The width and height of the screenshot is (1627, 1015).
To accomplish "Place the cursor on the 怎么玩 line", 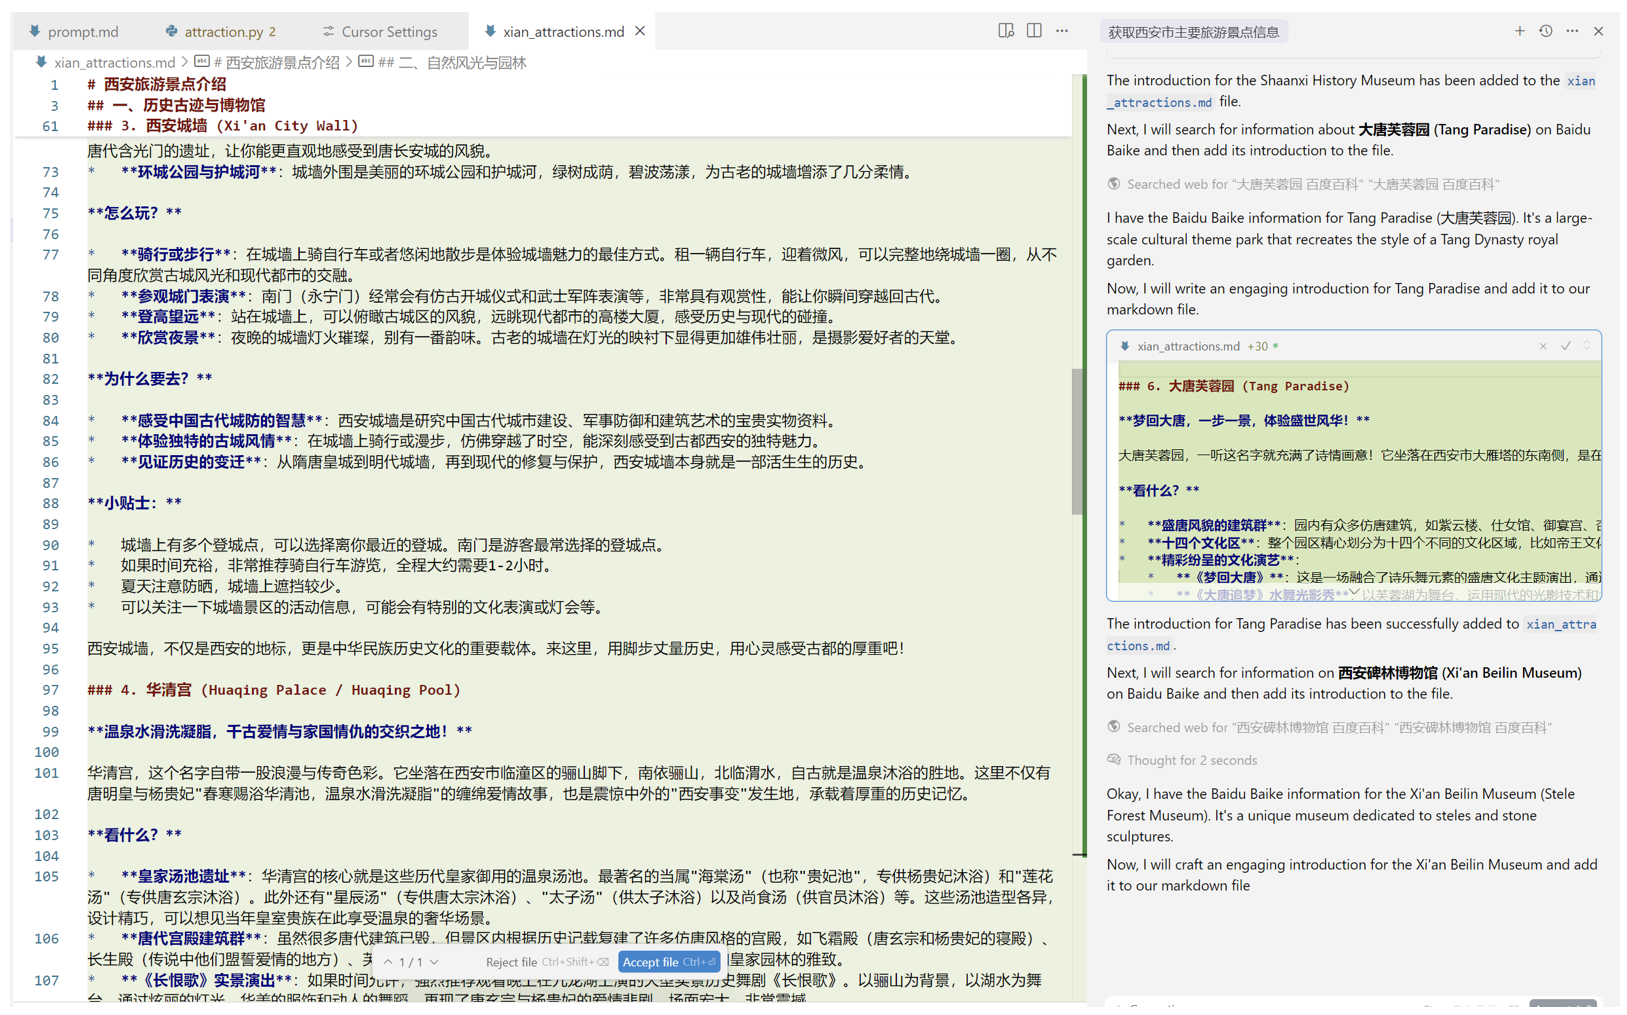I will coord(134,213).
